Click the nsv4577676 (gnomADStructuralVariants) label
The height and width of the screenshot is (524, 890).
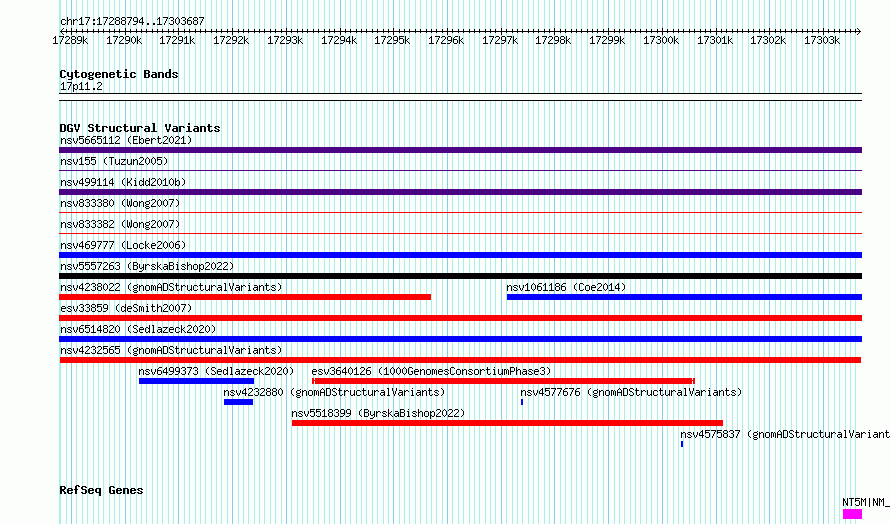(x=631, y=392)
